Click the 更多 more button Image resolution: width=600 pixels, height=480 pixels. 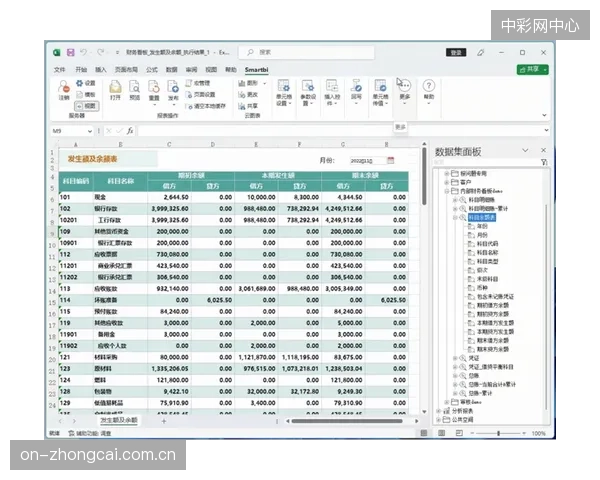tap(405, 92)
